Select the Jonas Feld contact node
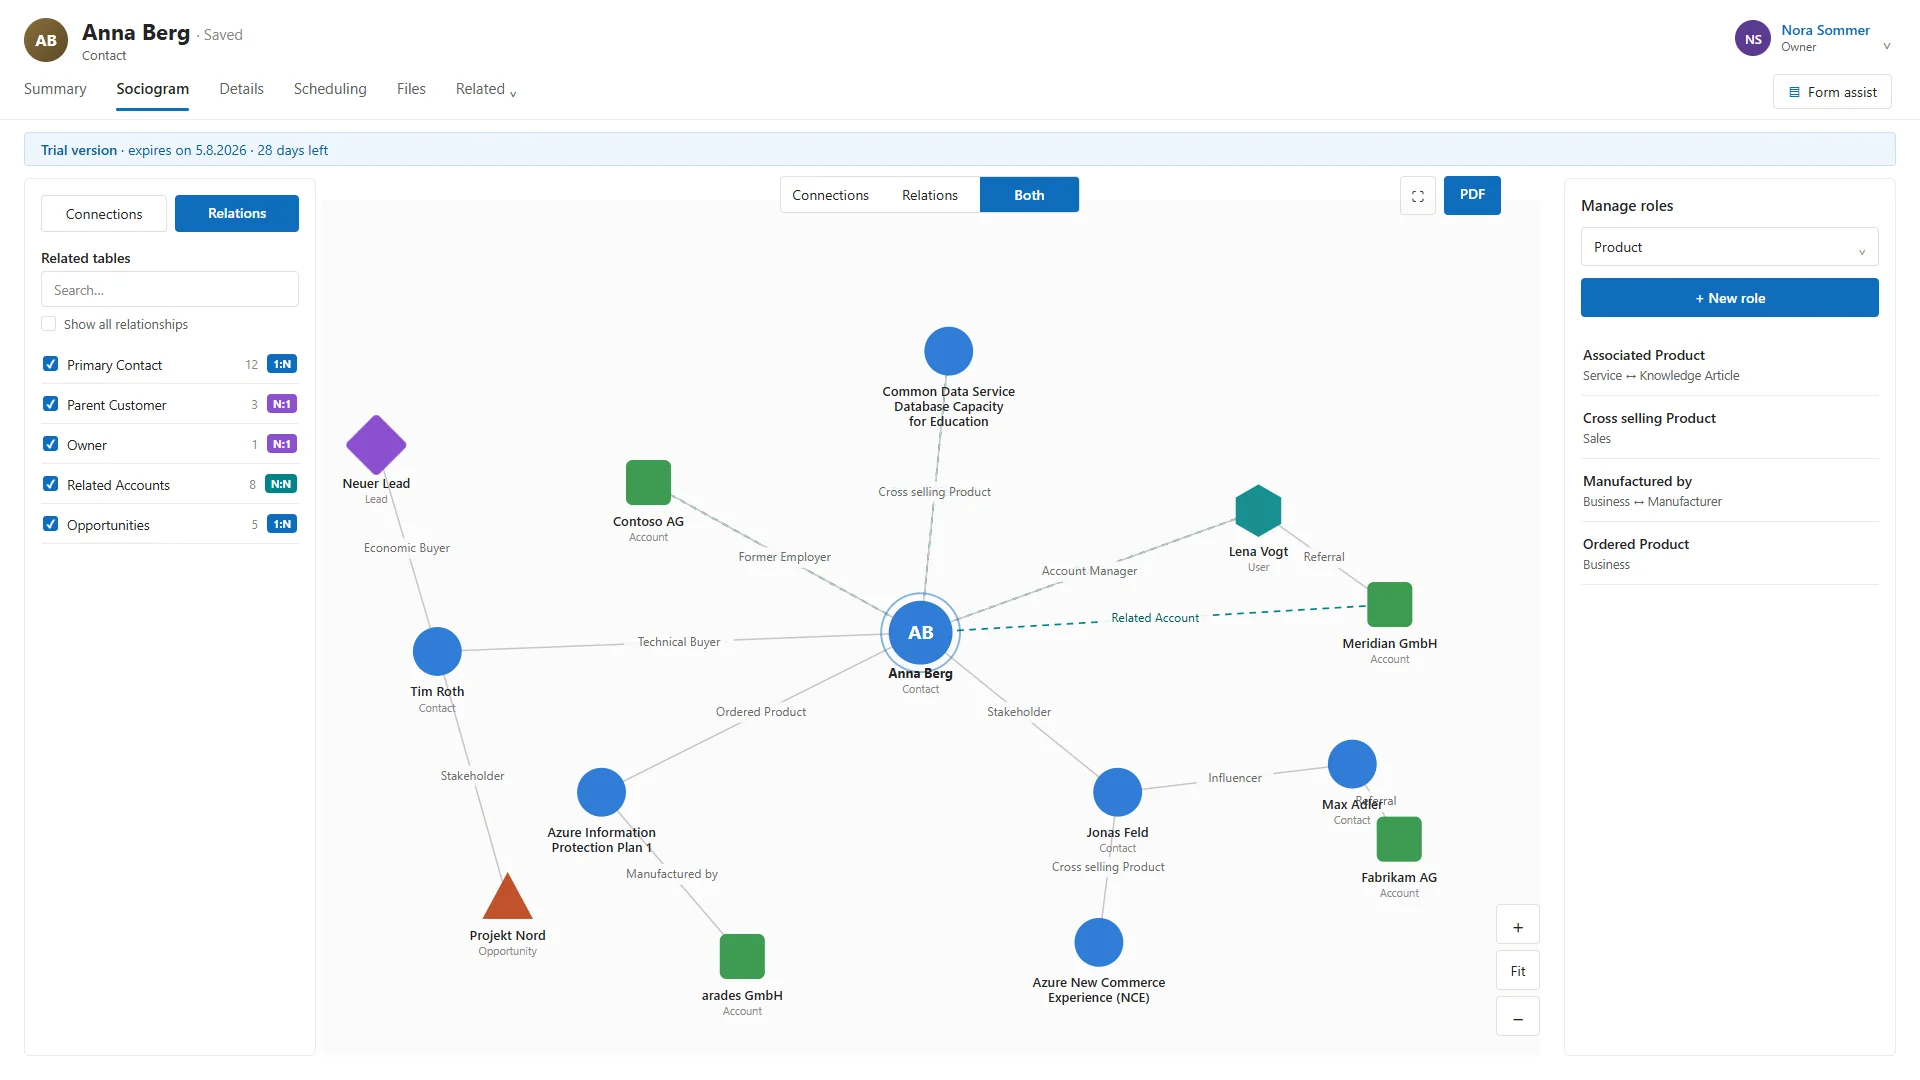The width and height of the screenshot is (1920, 1080). [1117, 792]
